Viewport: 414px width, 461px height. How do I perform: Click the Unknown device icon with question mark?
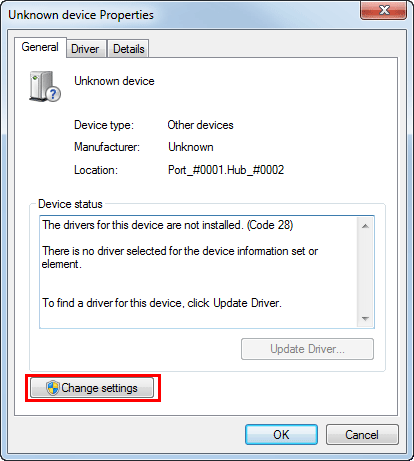coord(45,86)
